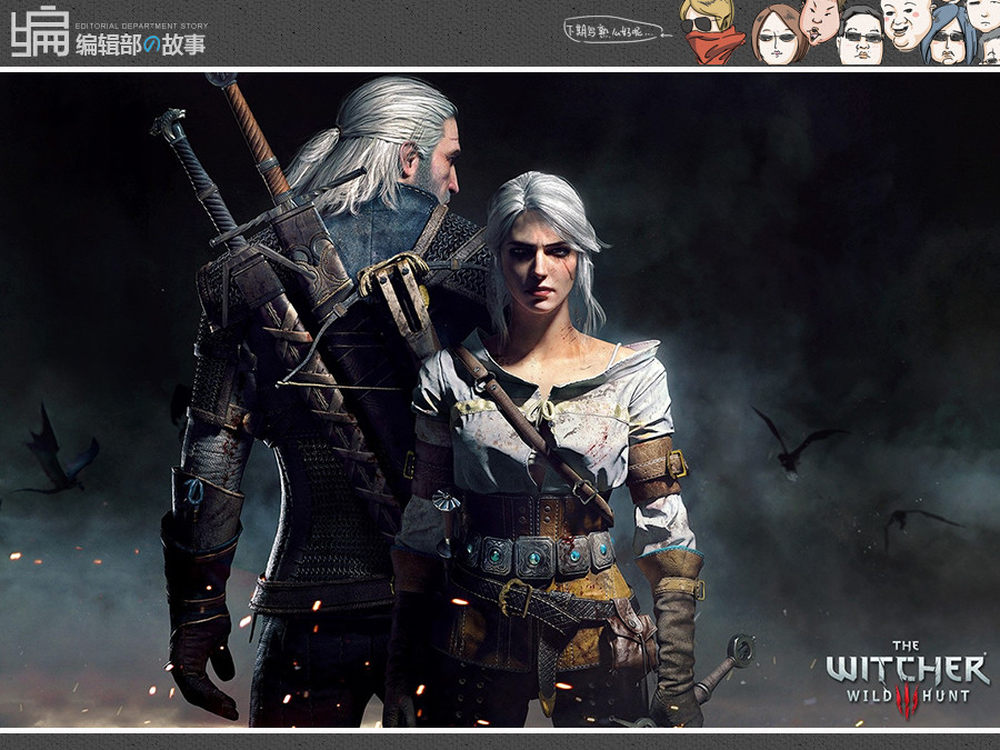Select the blue-haired cartoon avatar

[x=949, y=34]
